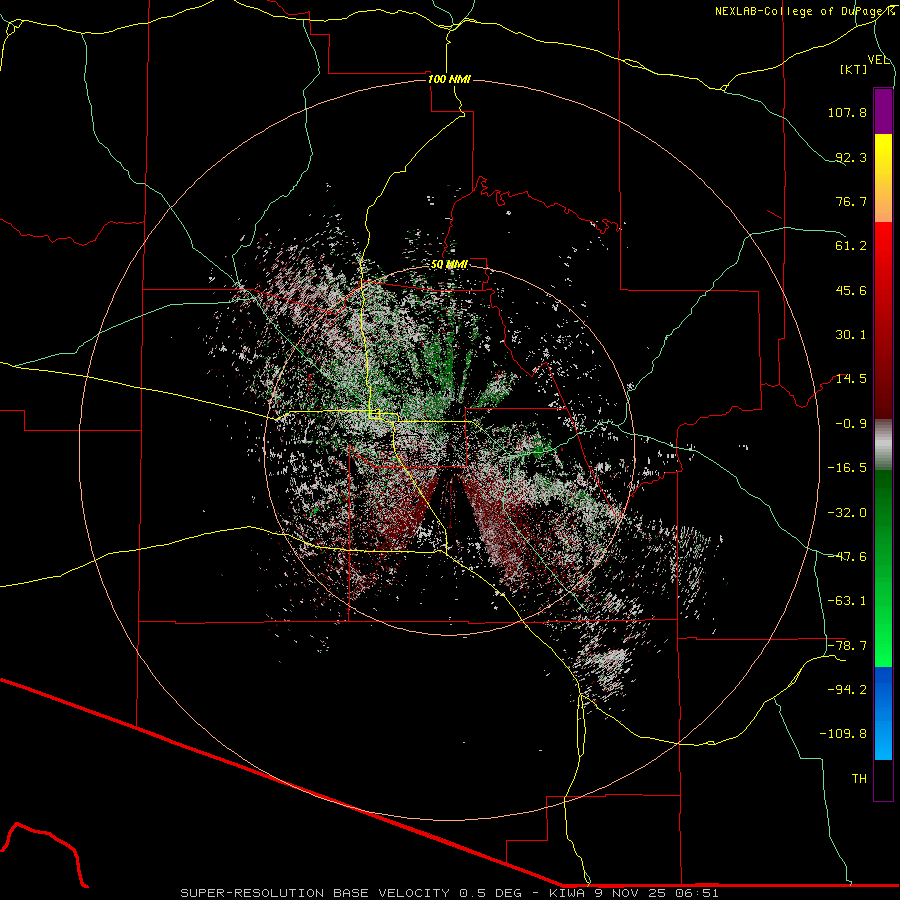This screenshot has height=900, width=900.
Task: Click the gray near-zero segment of the color bar
Action: tap(883, 444)
